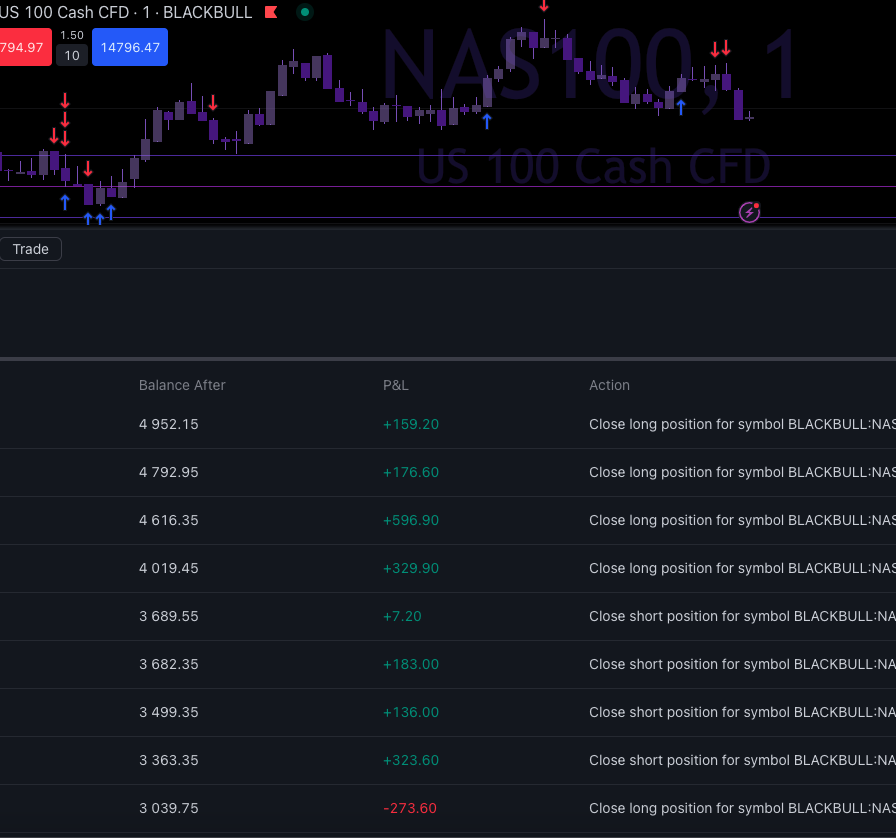Select the green +596.90 profit entry

point(410,520)
